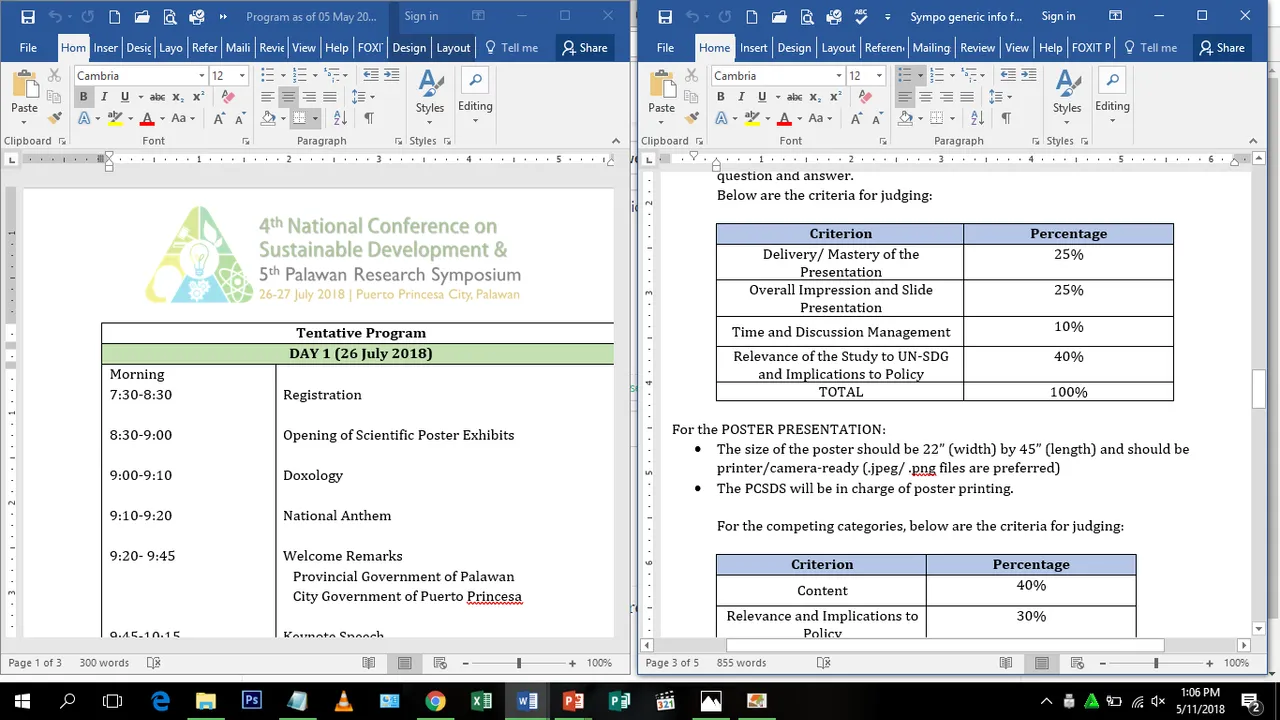The image size is (1280, 720).
Task: Toggle Align Left in the right Word window
Action: click(x=905, y=97)
